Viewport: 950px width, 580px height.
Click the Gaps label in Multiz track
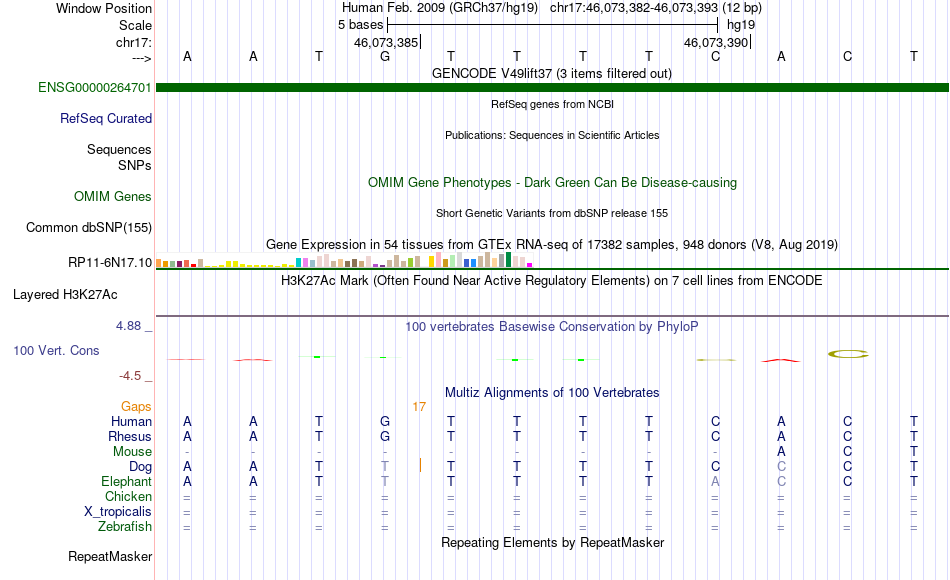pos(136,407)
